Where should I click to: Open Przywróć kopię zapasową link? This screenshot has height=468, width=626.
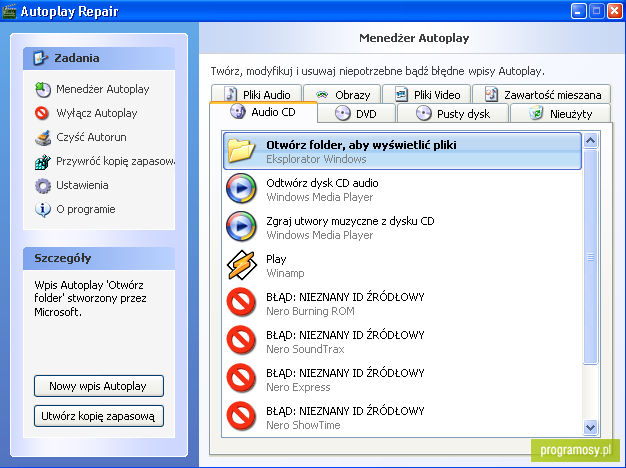pyautogui.click(x=115, y=161)
